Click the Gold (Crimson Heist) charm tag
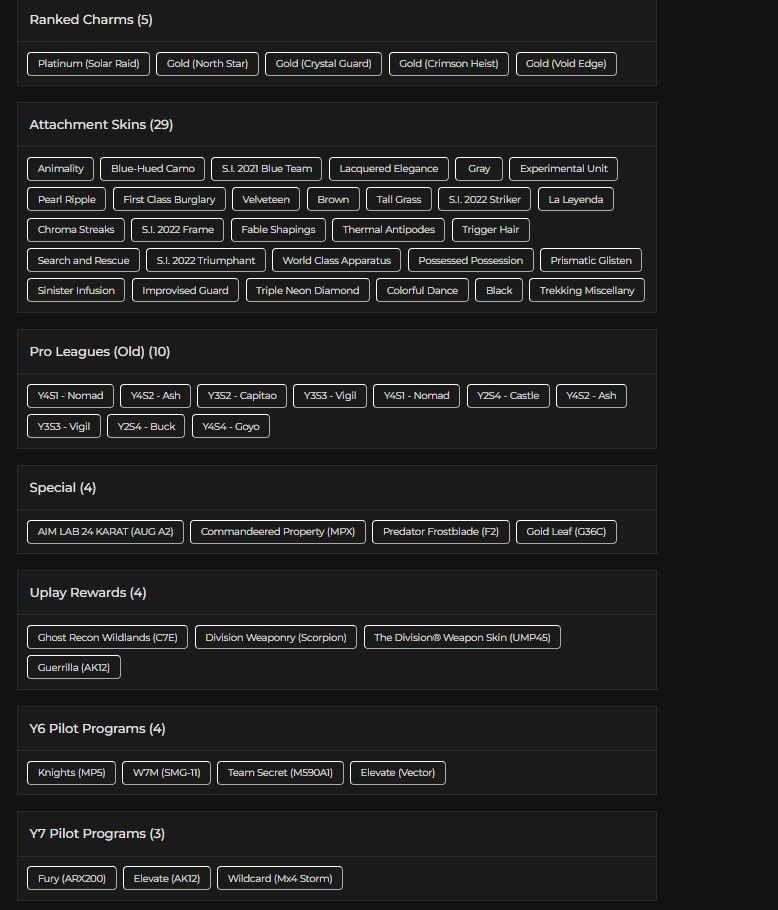The width and height of the screenshot is (778, 910). (x=448, y=64)
